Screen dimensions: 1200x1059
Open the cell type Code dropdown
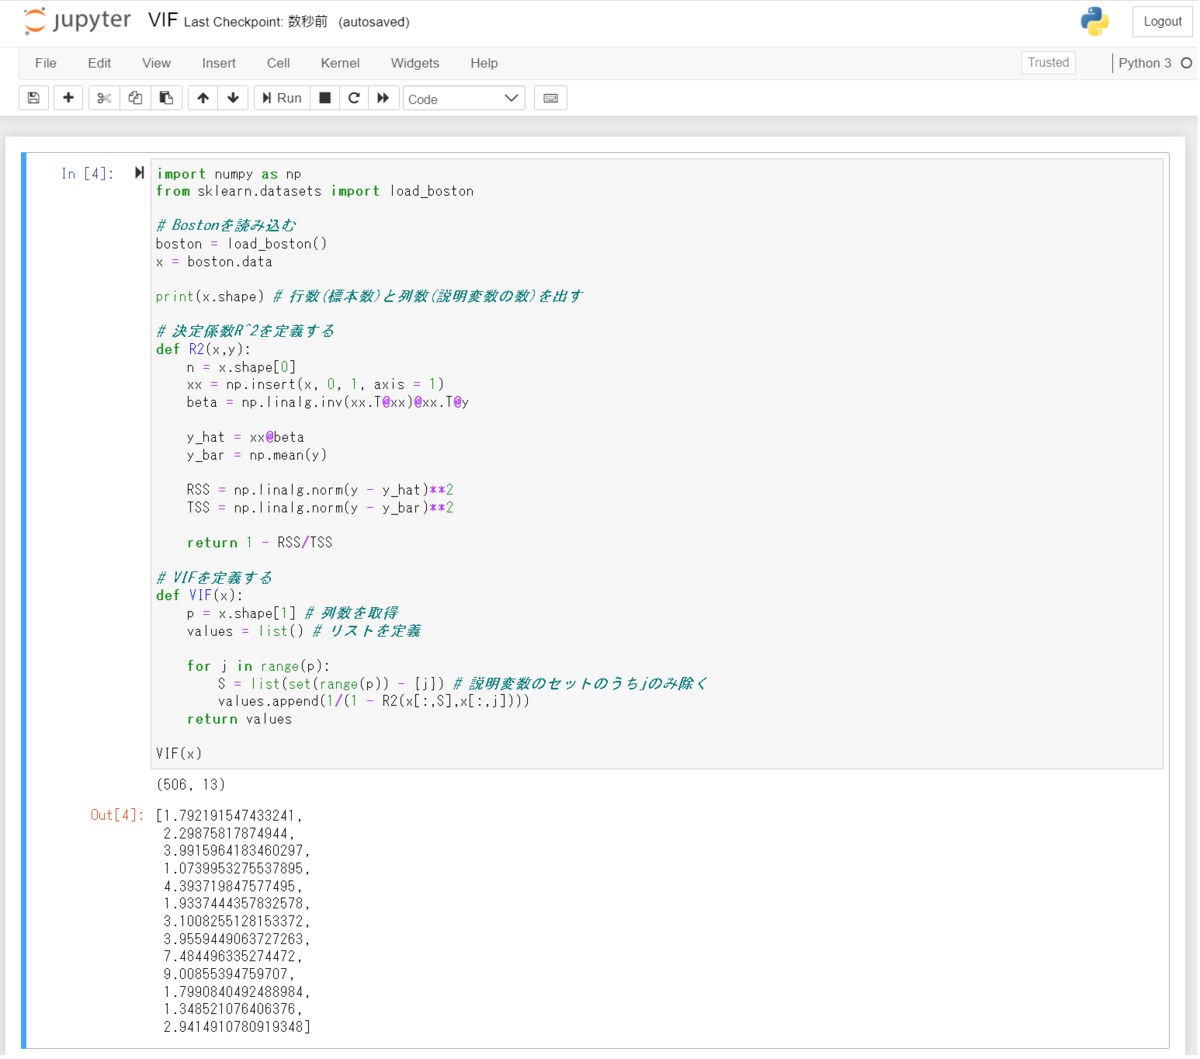(x=464, y=98)
